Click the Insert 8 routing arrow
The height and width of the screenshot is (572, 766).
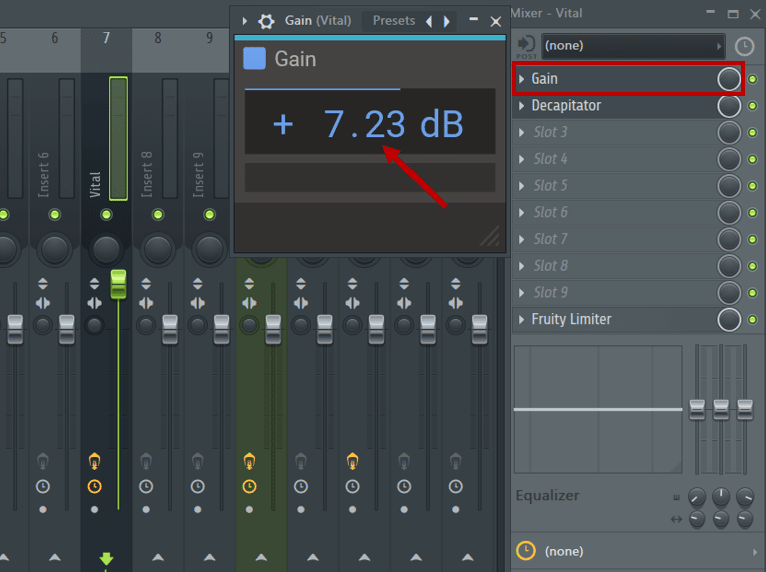coord(158,557)
